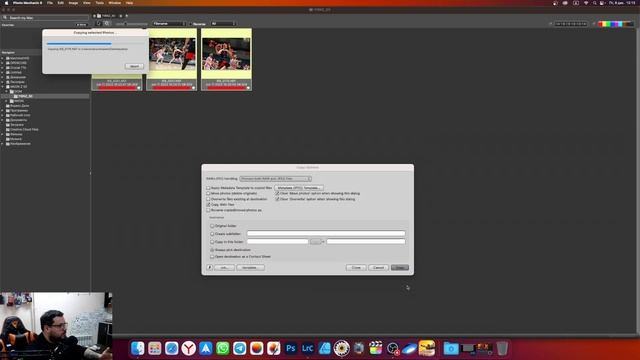The image size is (640, 360).
Task: Enable Apply Metadata Template to copied files
Action: pos(208,188)
